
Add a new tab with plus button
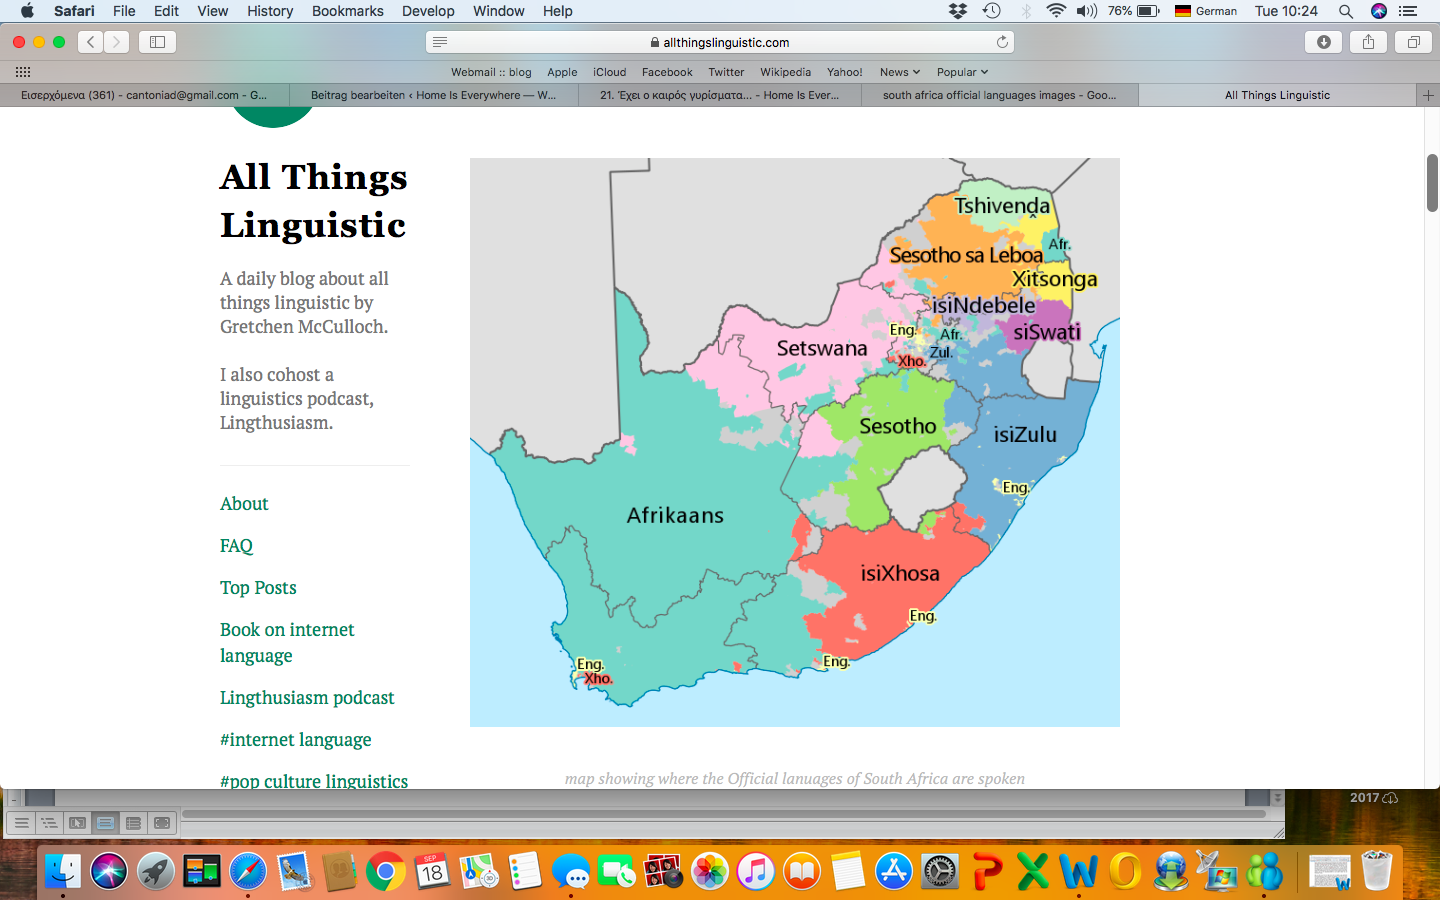(1428, 95)
